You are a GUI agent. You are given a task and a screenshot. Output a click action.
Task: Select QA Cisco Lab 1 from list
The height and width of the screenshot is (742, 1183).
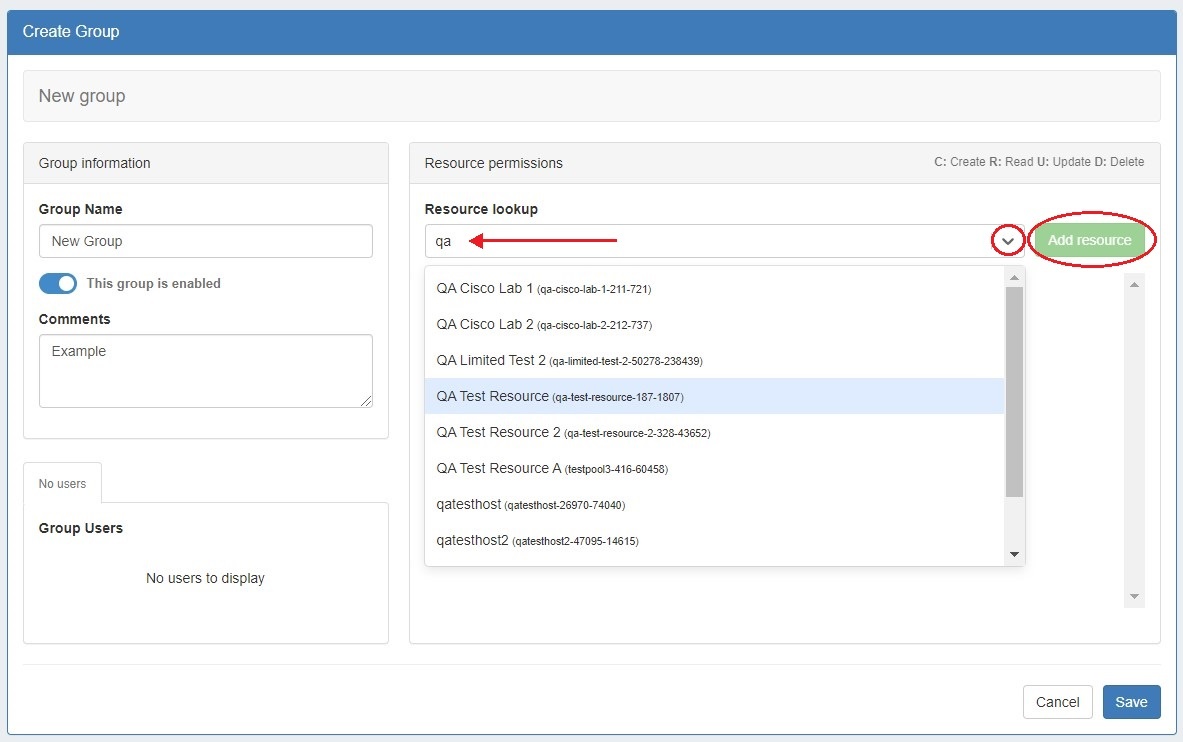click(x=543, y=289)
